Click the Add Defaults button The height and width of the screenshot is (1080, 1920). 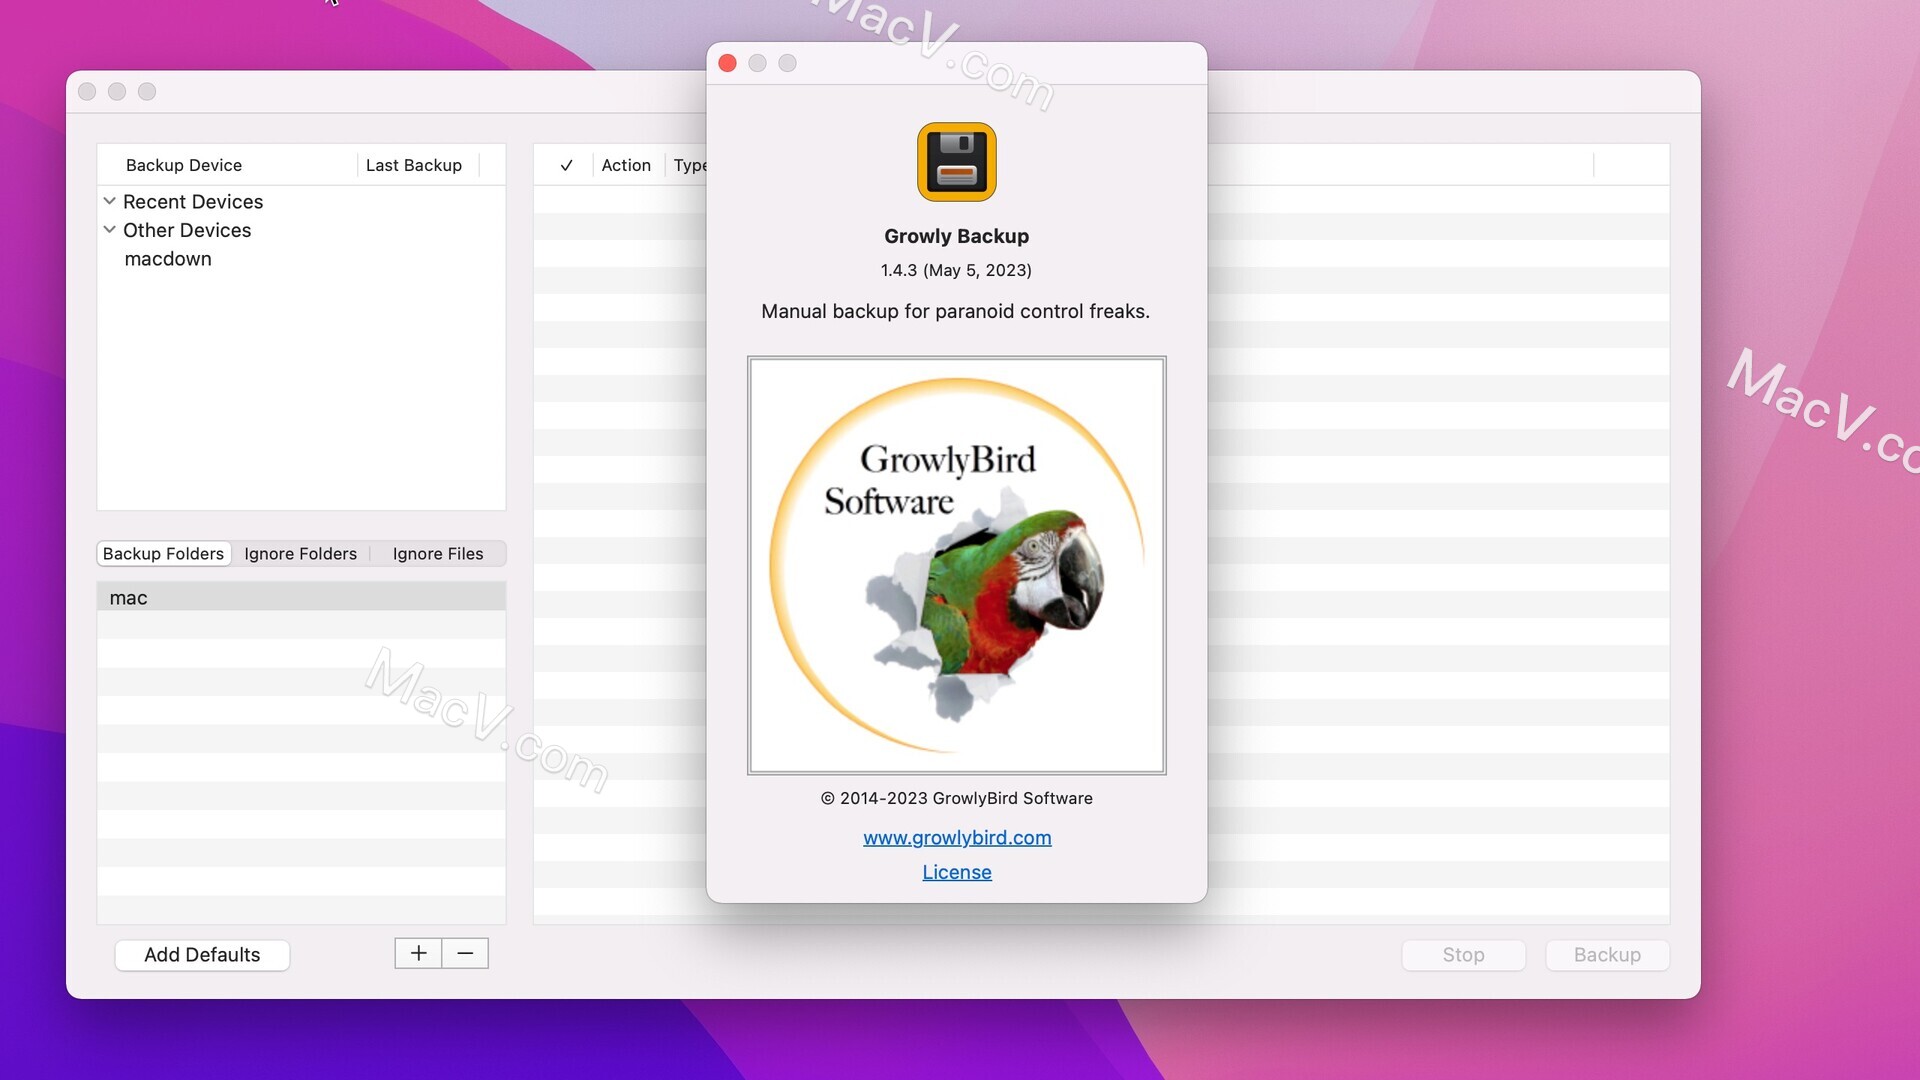[x=202, y=955]
